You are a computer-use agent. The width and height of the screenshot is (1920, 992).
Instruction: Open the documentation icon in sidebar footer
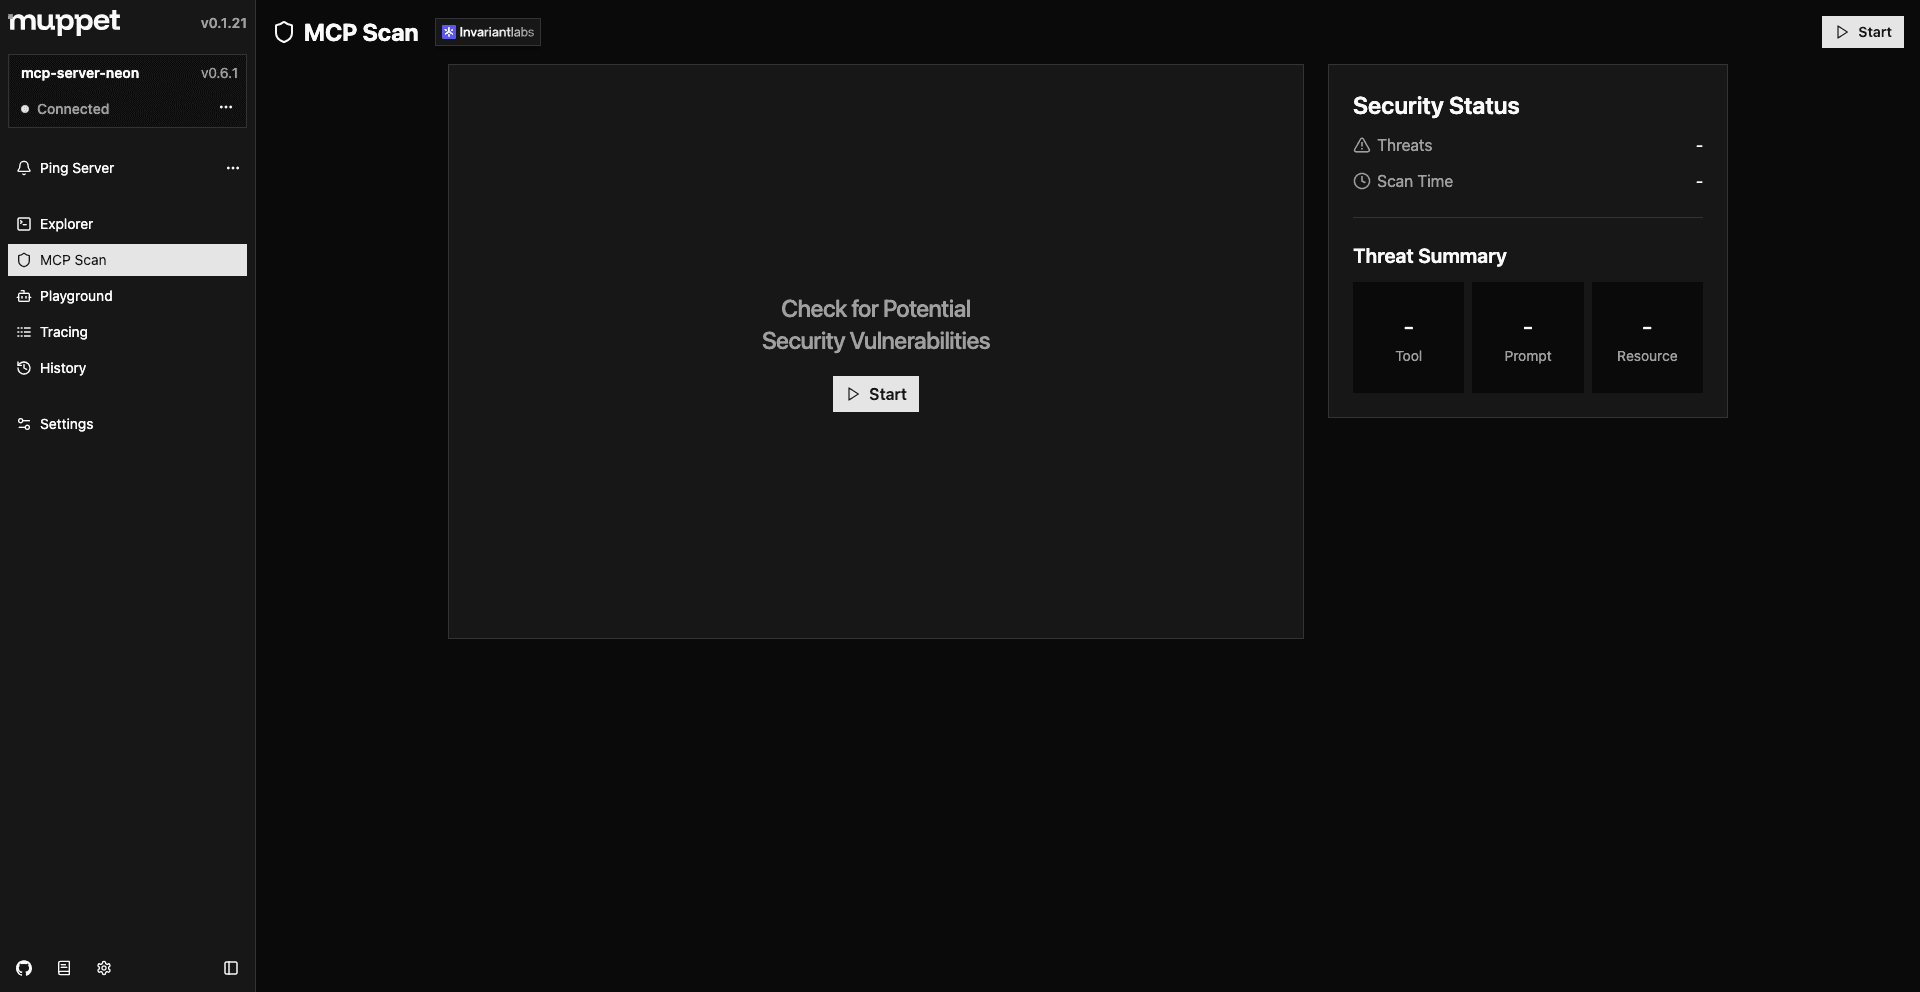64,968
